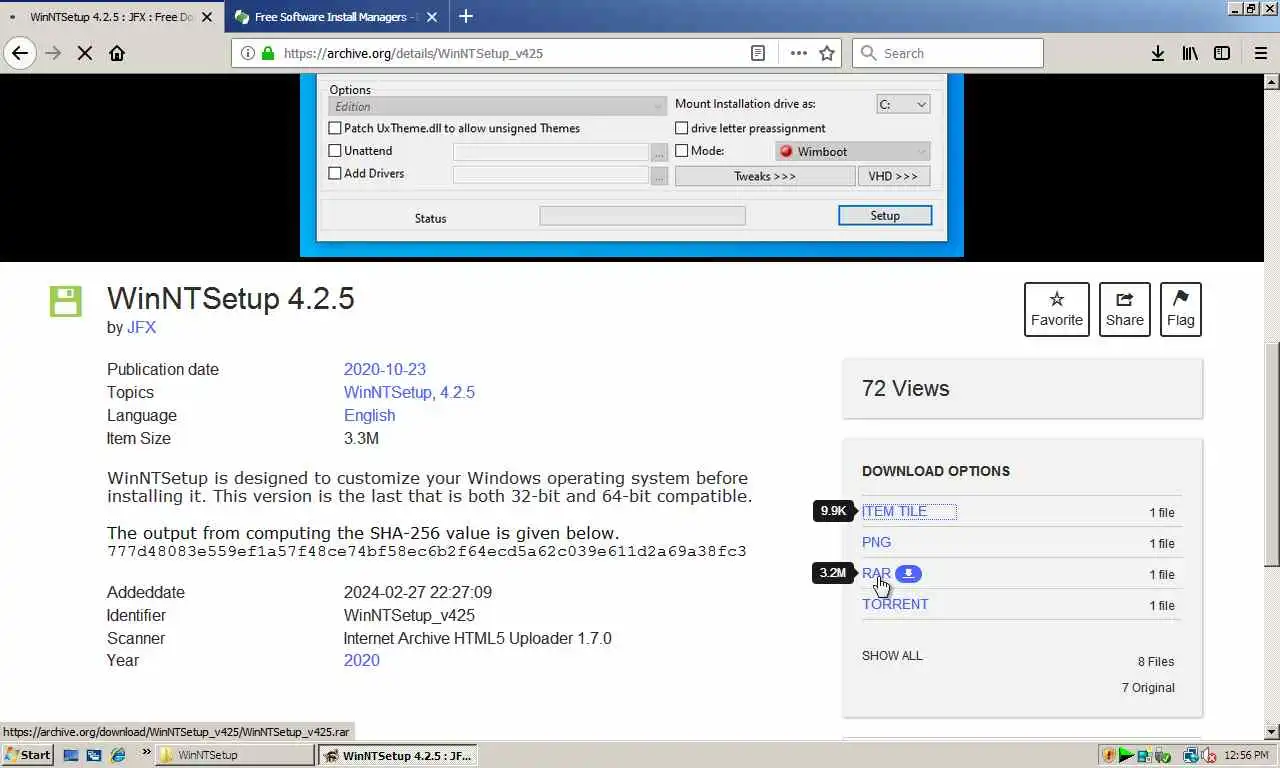Click Unattend browse ellipsis button

point(659,152)
